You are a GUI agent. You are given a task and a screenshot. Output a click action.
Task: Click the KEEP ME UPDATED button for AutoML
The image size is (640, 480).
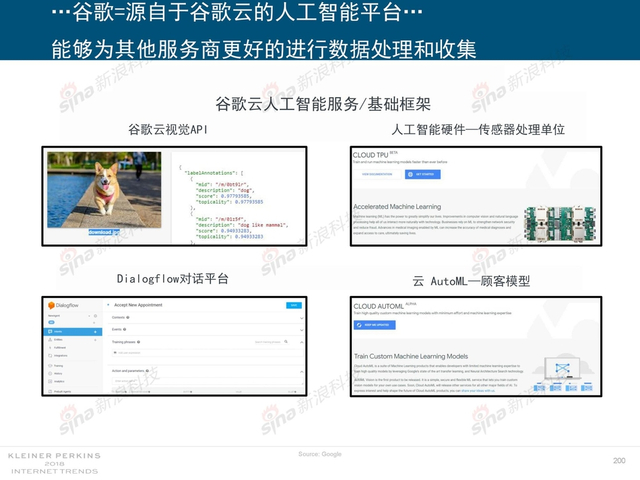[374, 325]
